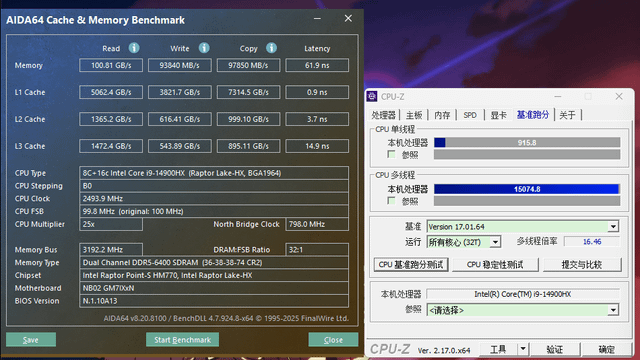The height and width of the screenshot is (360, 640).
Task: Click the Write info icon
Action: (x=204, y=48)
